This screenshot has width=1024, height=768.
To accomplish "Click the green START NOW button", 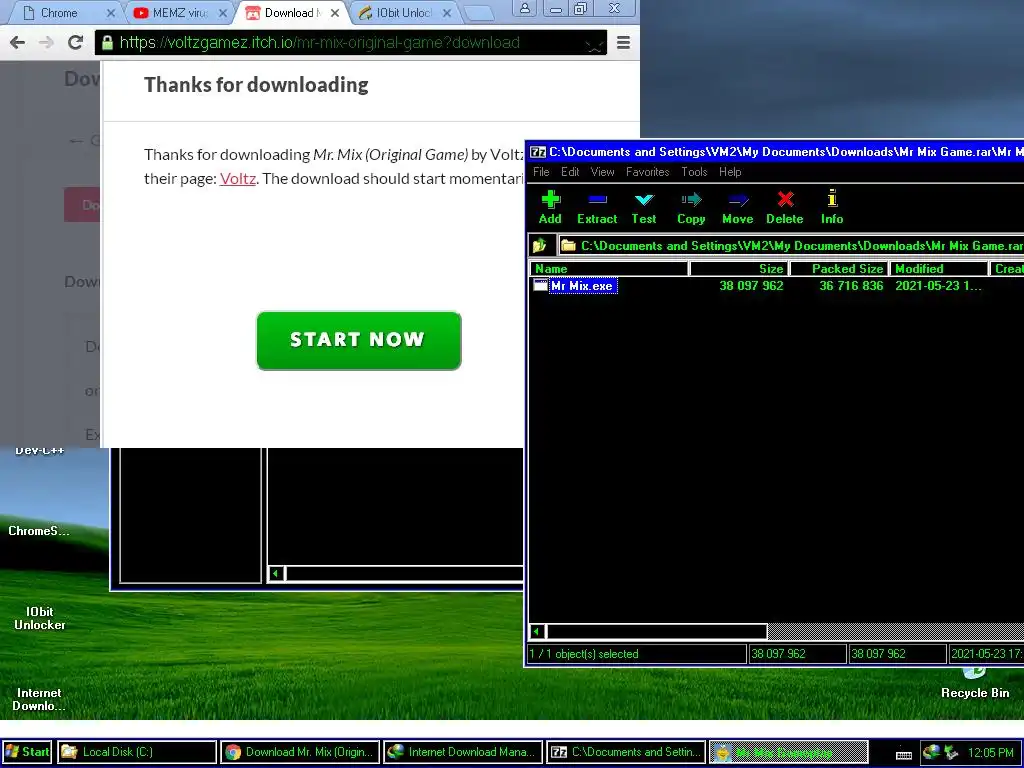I will click(x=359, y=340).
